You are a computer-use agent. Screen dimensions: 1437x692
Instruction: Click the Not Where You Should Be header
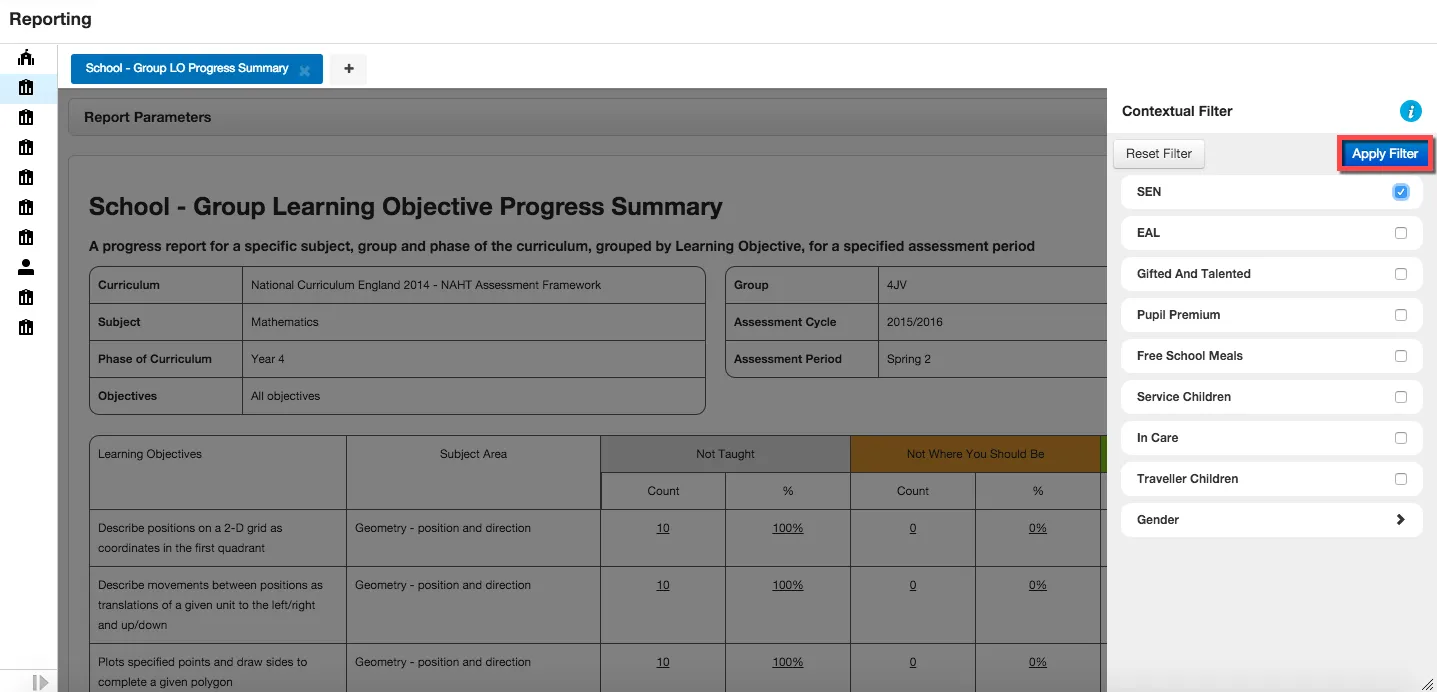click(975, 454)
